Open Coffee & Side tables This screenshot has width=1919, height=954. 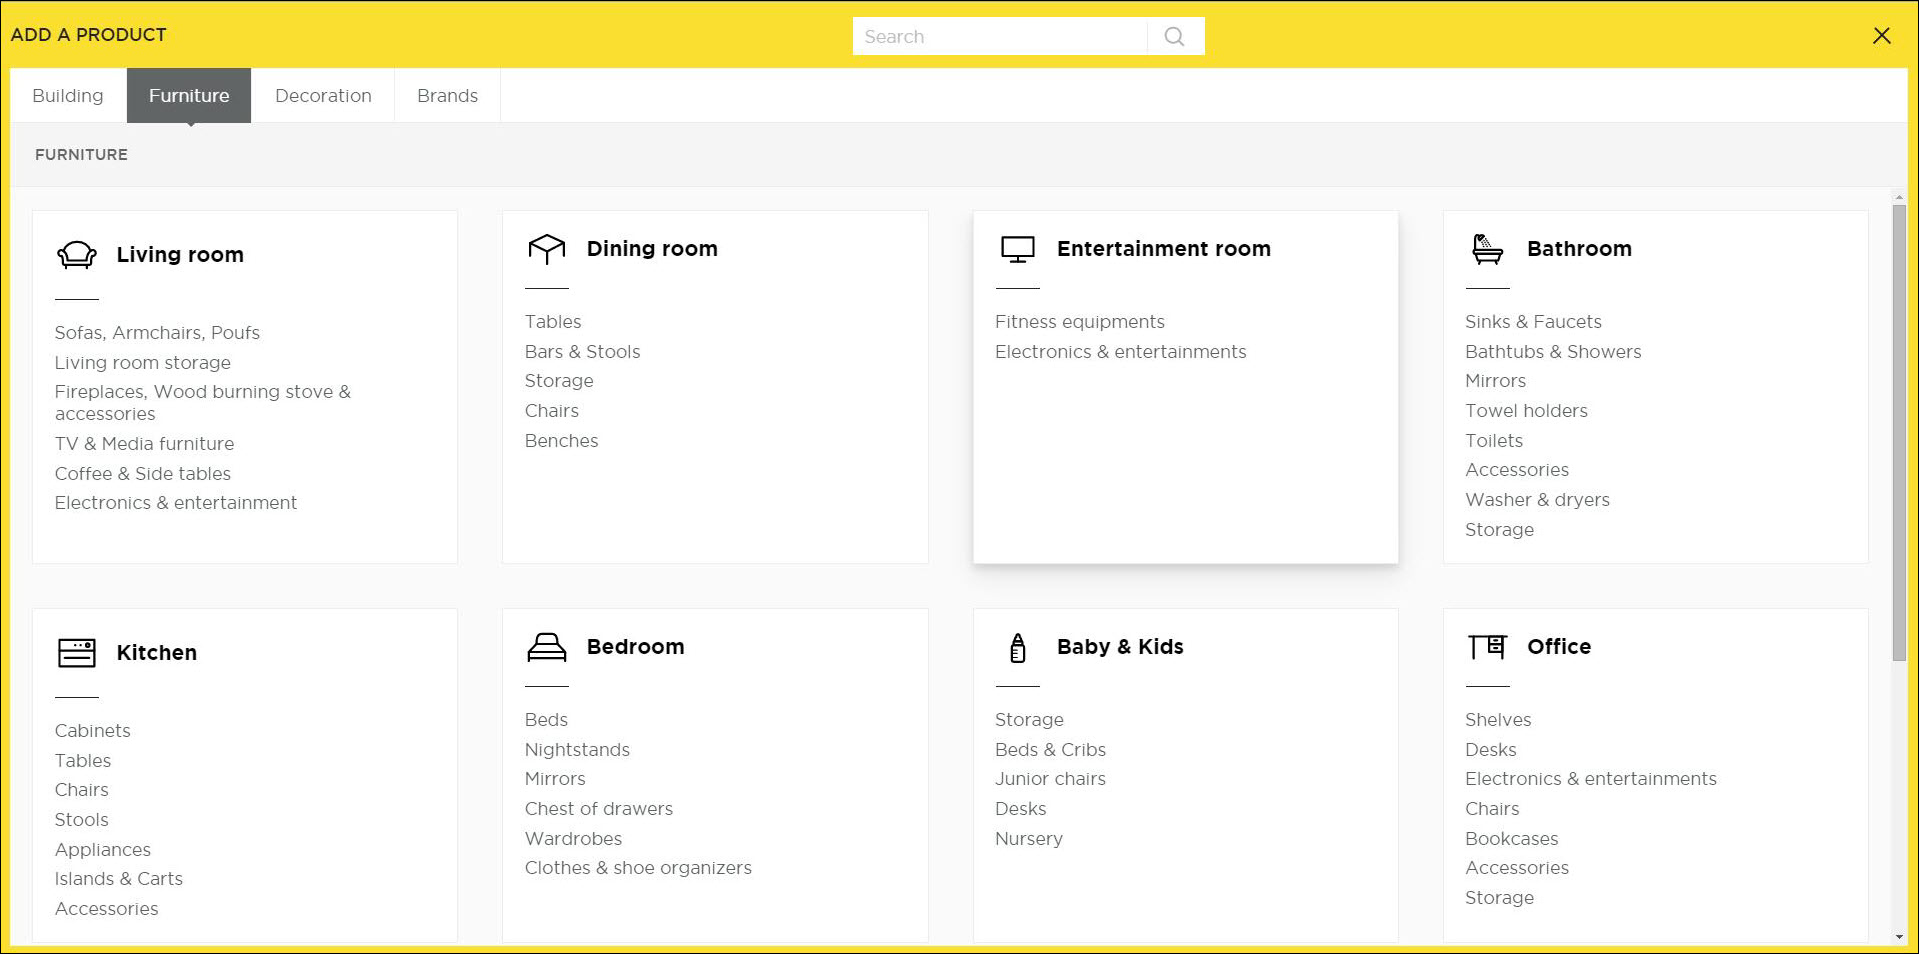click(x=143, y=474)
